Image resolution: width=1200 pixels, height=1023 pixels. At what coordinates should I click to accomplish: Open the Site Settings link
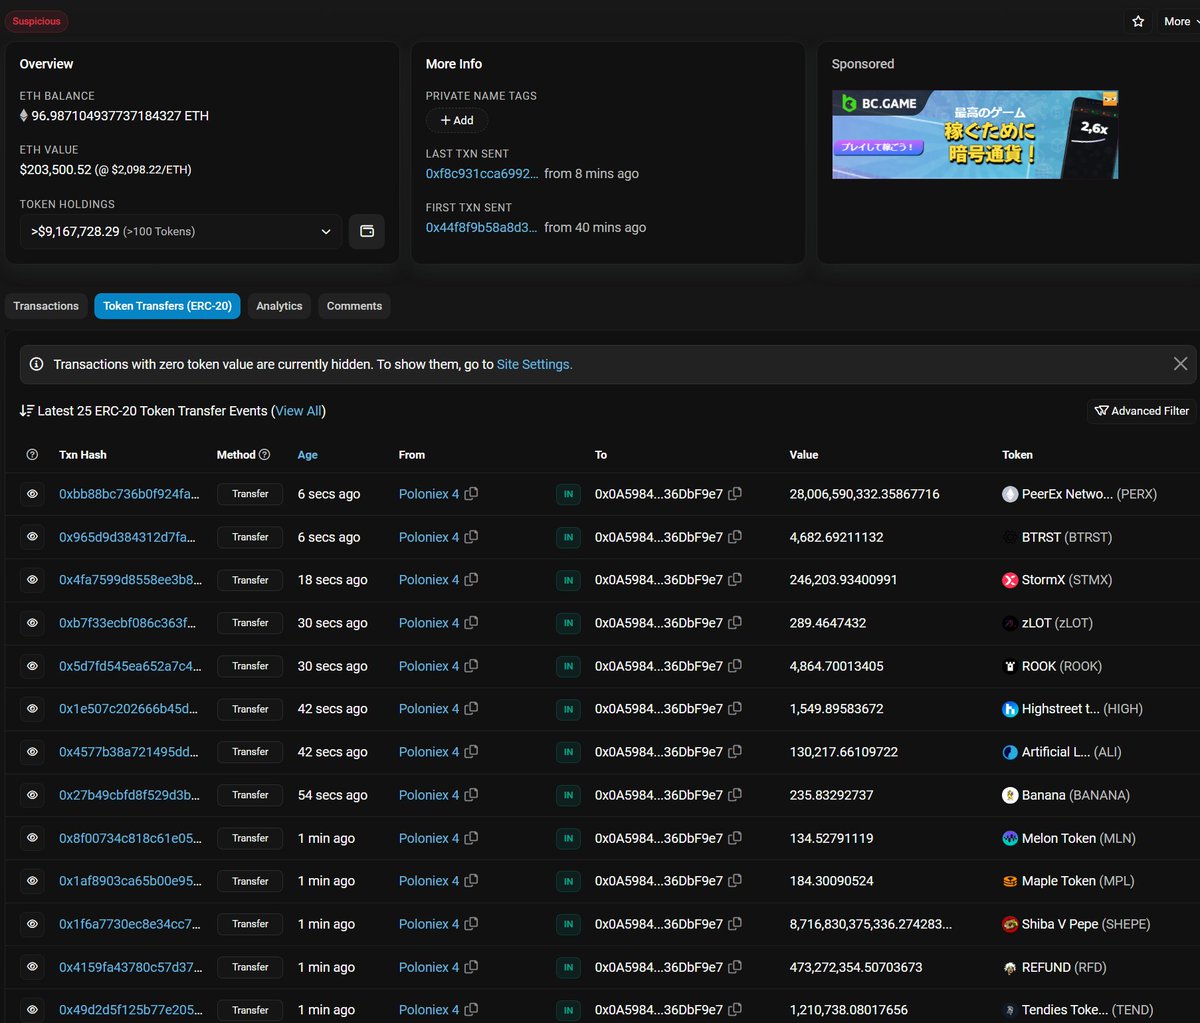coord(534,365)
